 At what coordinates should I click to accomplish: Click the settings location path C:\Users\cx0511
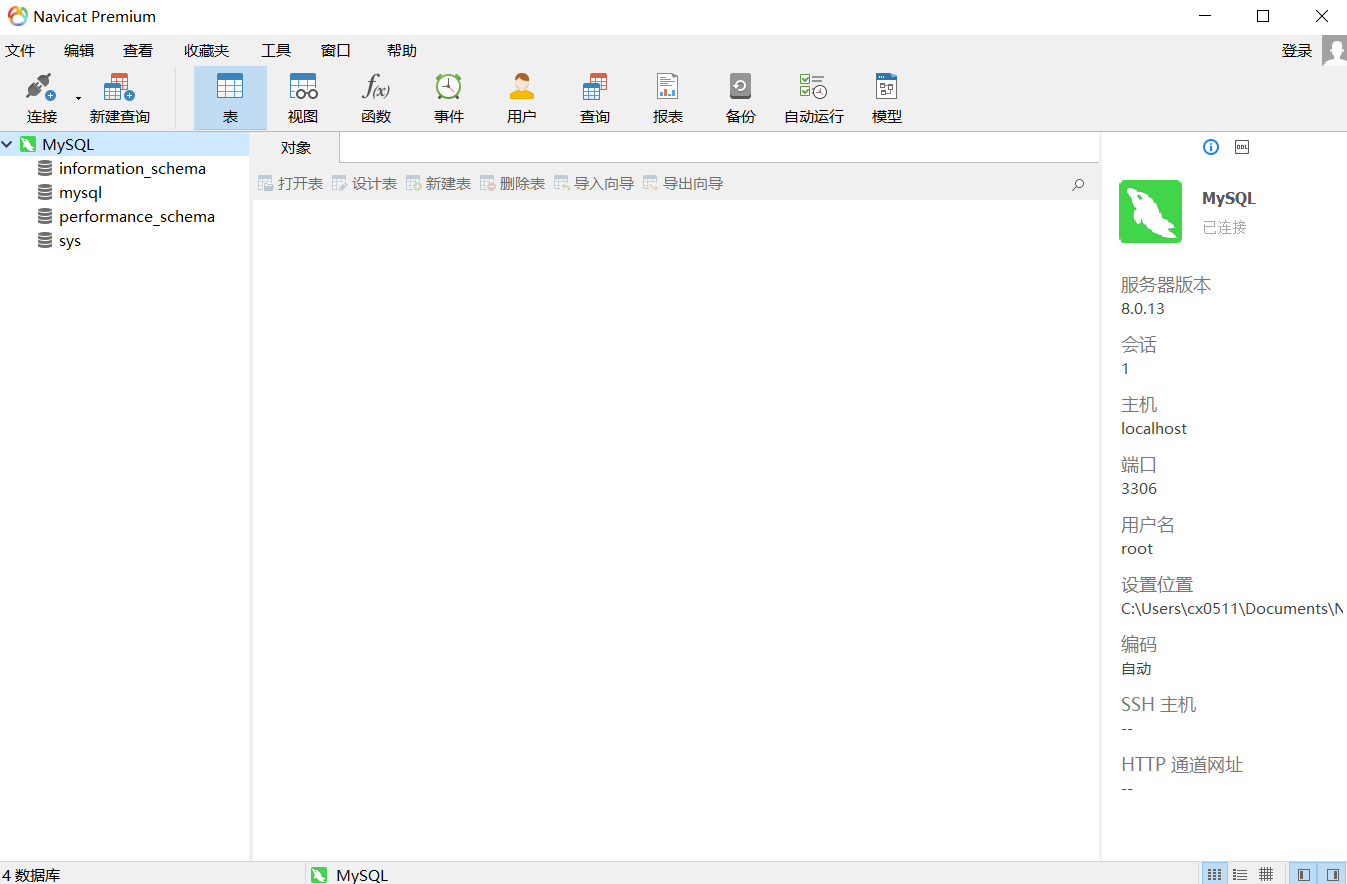pos(1233,609)
